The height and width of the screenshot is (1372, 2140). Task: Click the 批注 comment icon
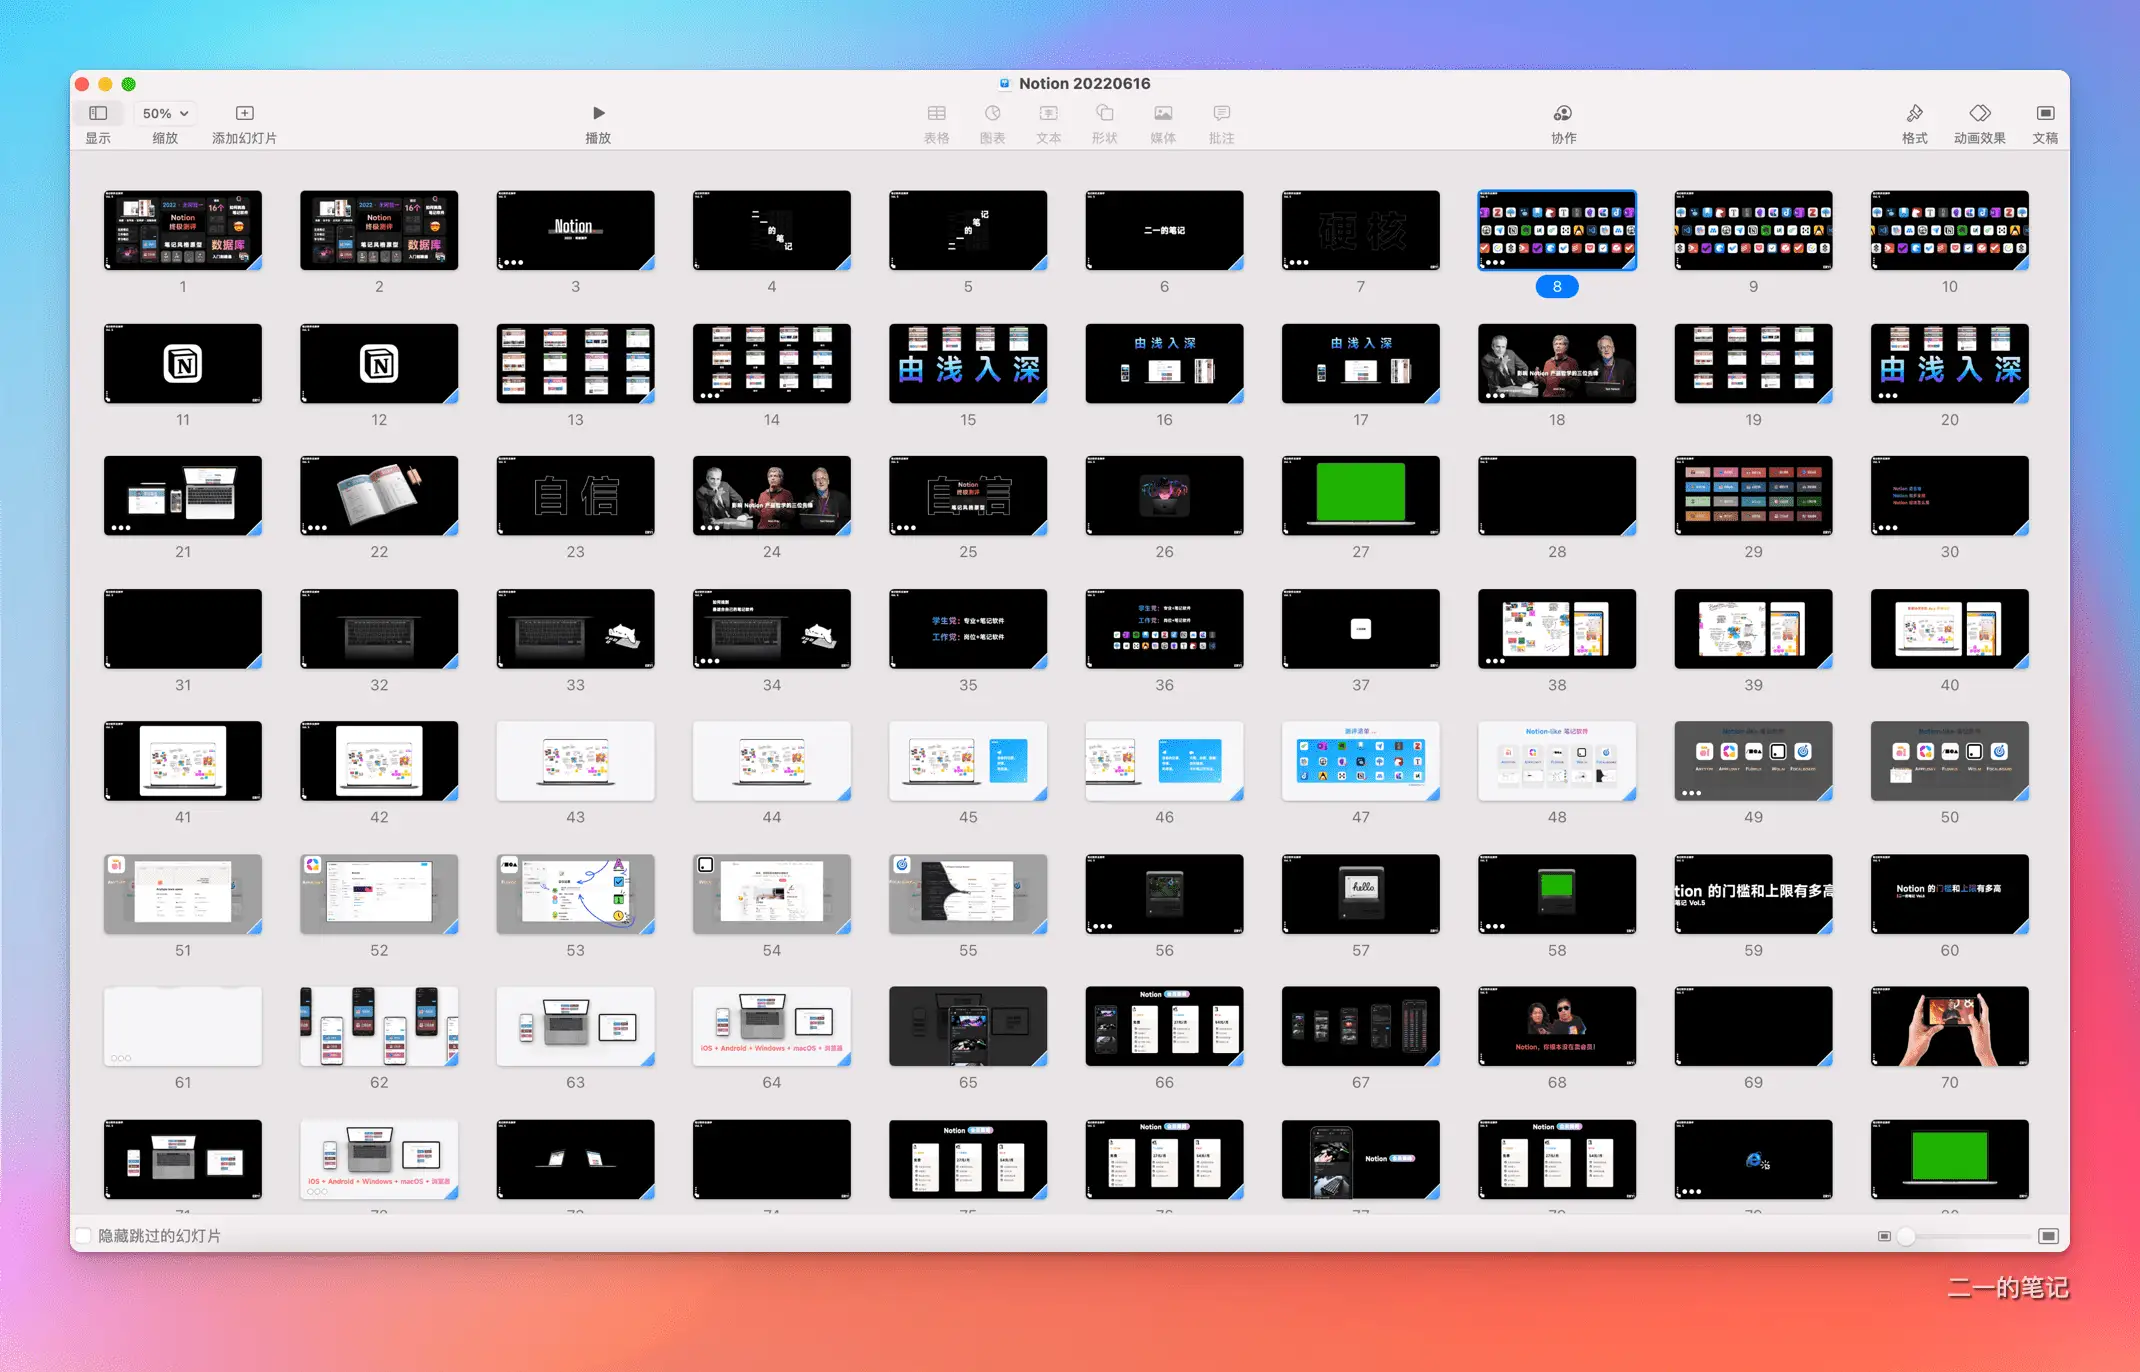tap(1221, 113)
